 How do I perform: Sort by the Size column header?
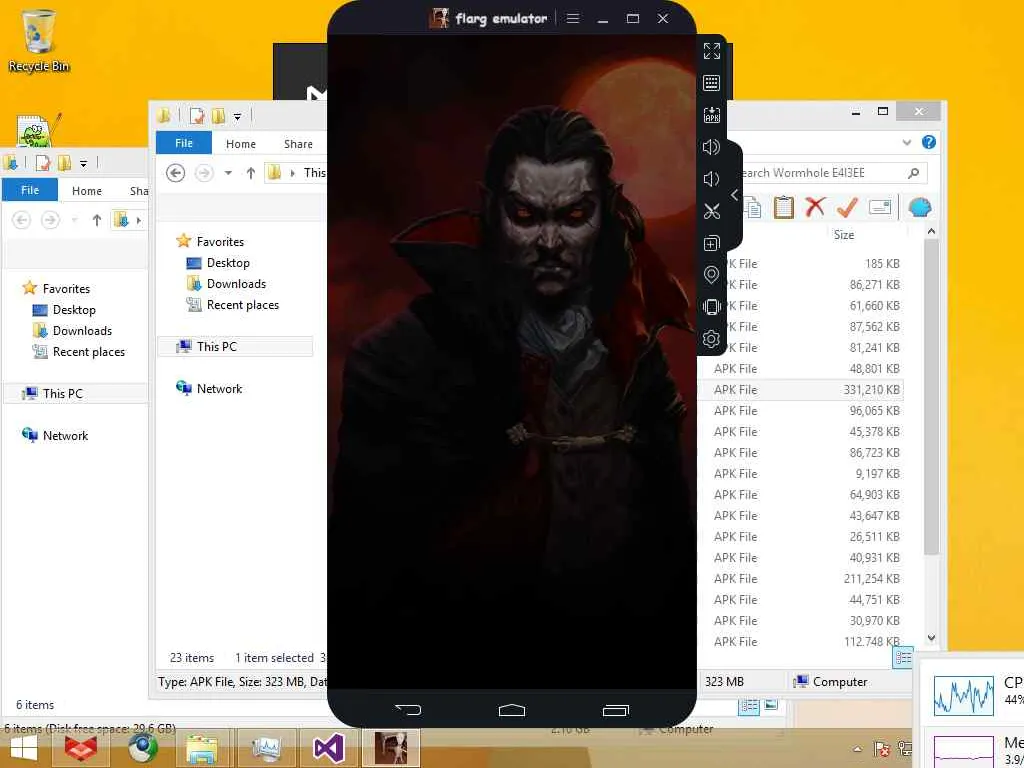844,234
